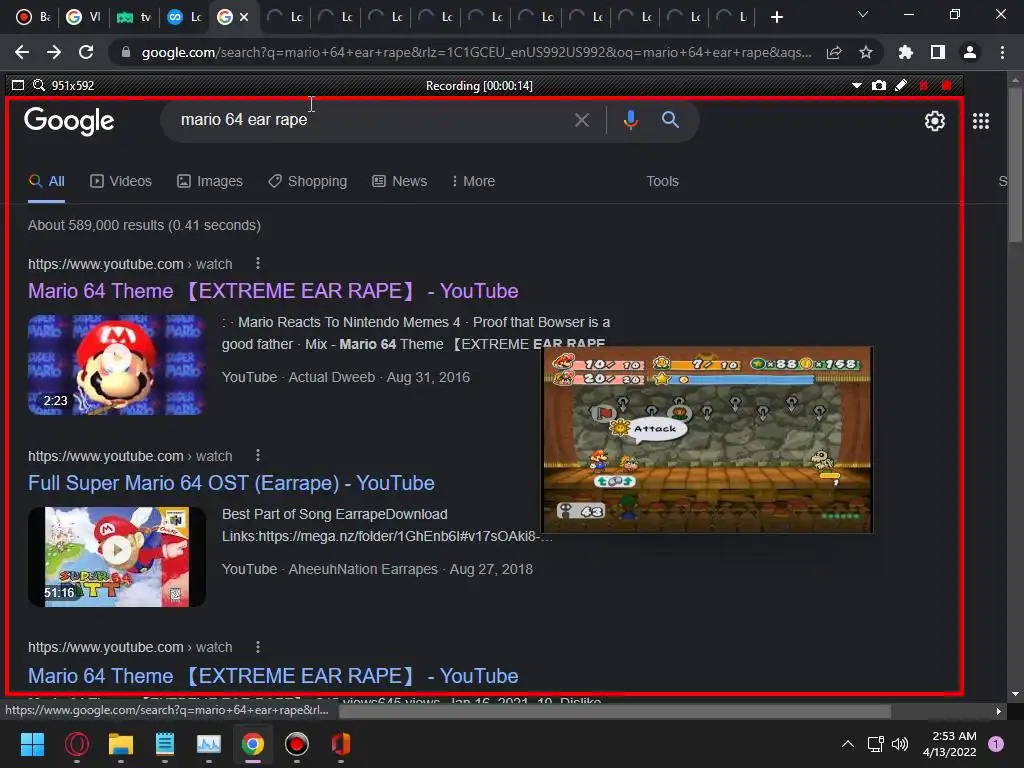1024x768 pixels.
Task: Bookmark this page with the star icon
Action: pos(866,52)
